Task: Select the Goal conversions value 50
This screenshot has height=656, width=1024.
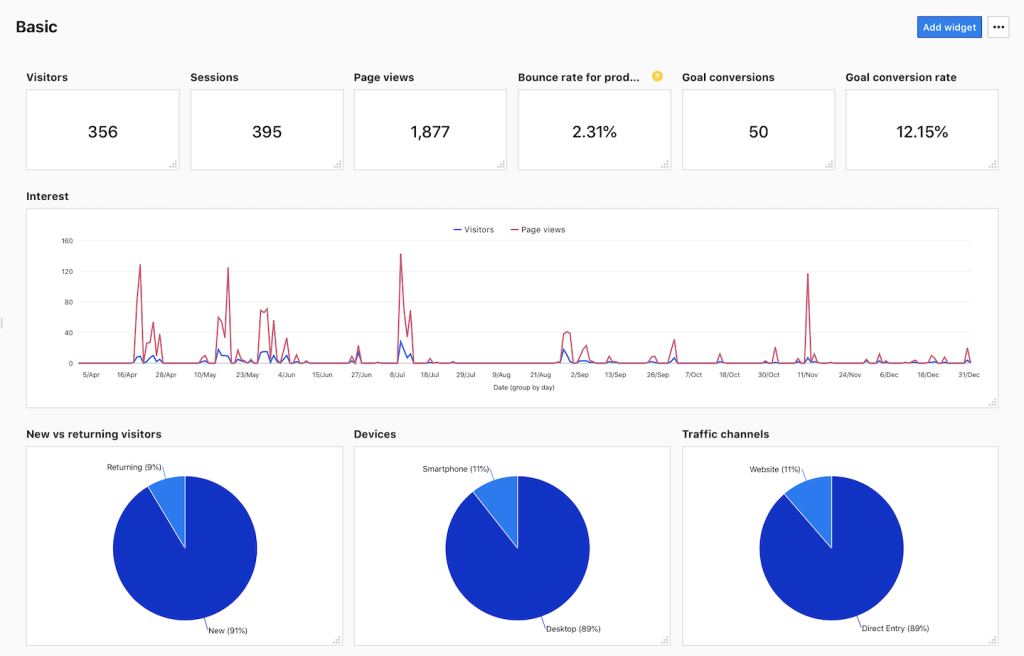Action: [758, 132]
